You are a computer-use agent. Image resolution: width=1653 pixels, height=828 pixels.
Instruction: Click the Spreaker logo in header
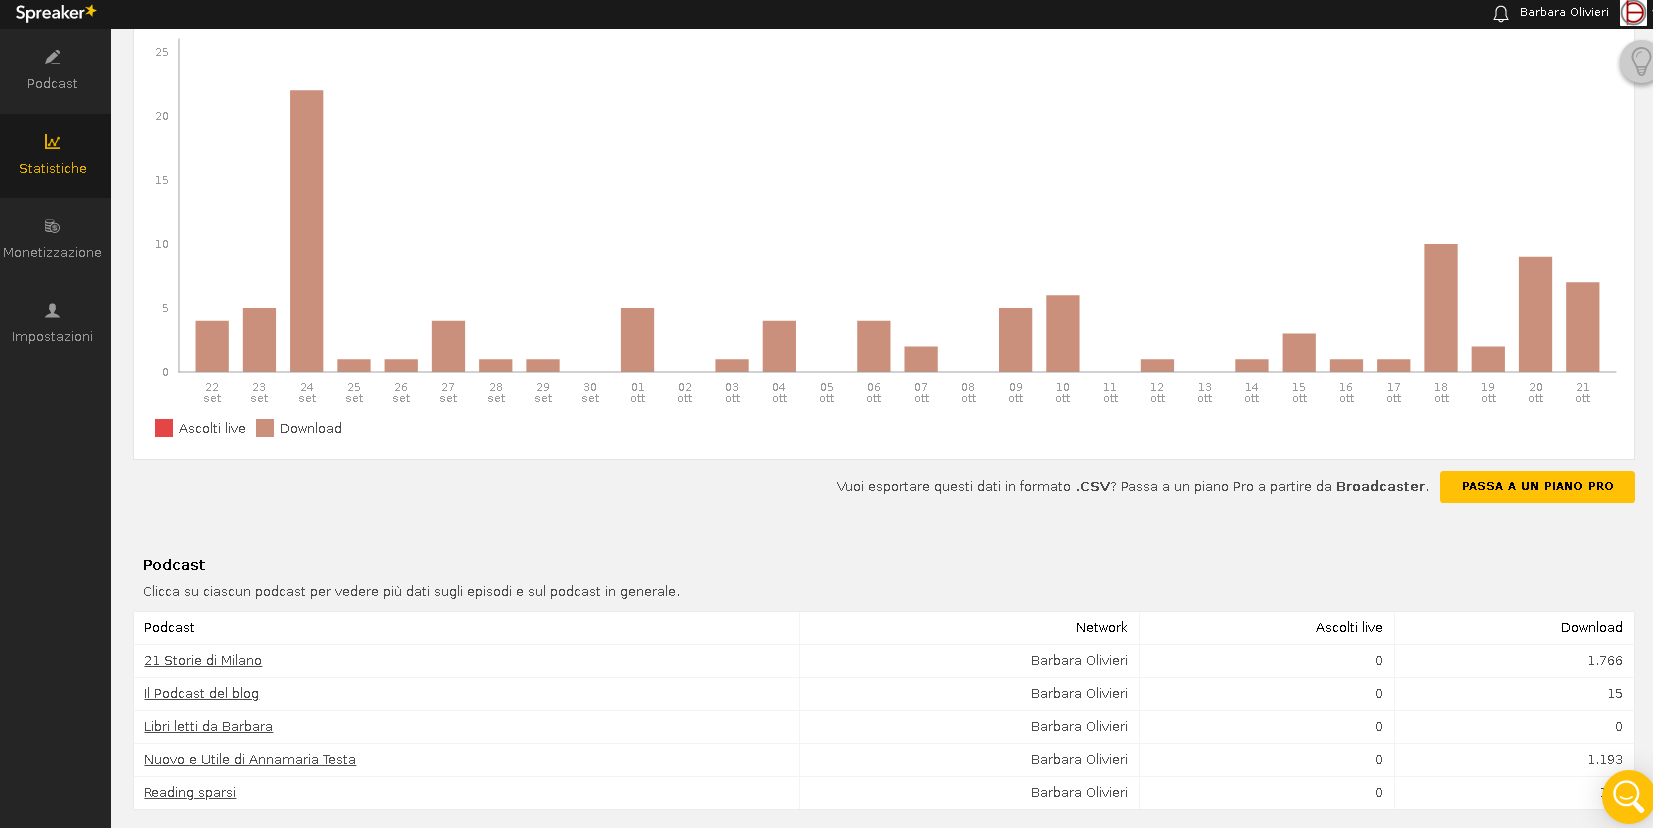click(56, 13)
